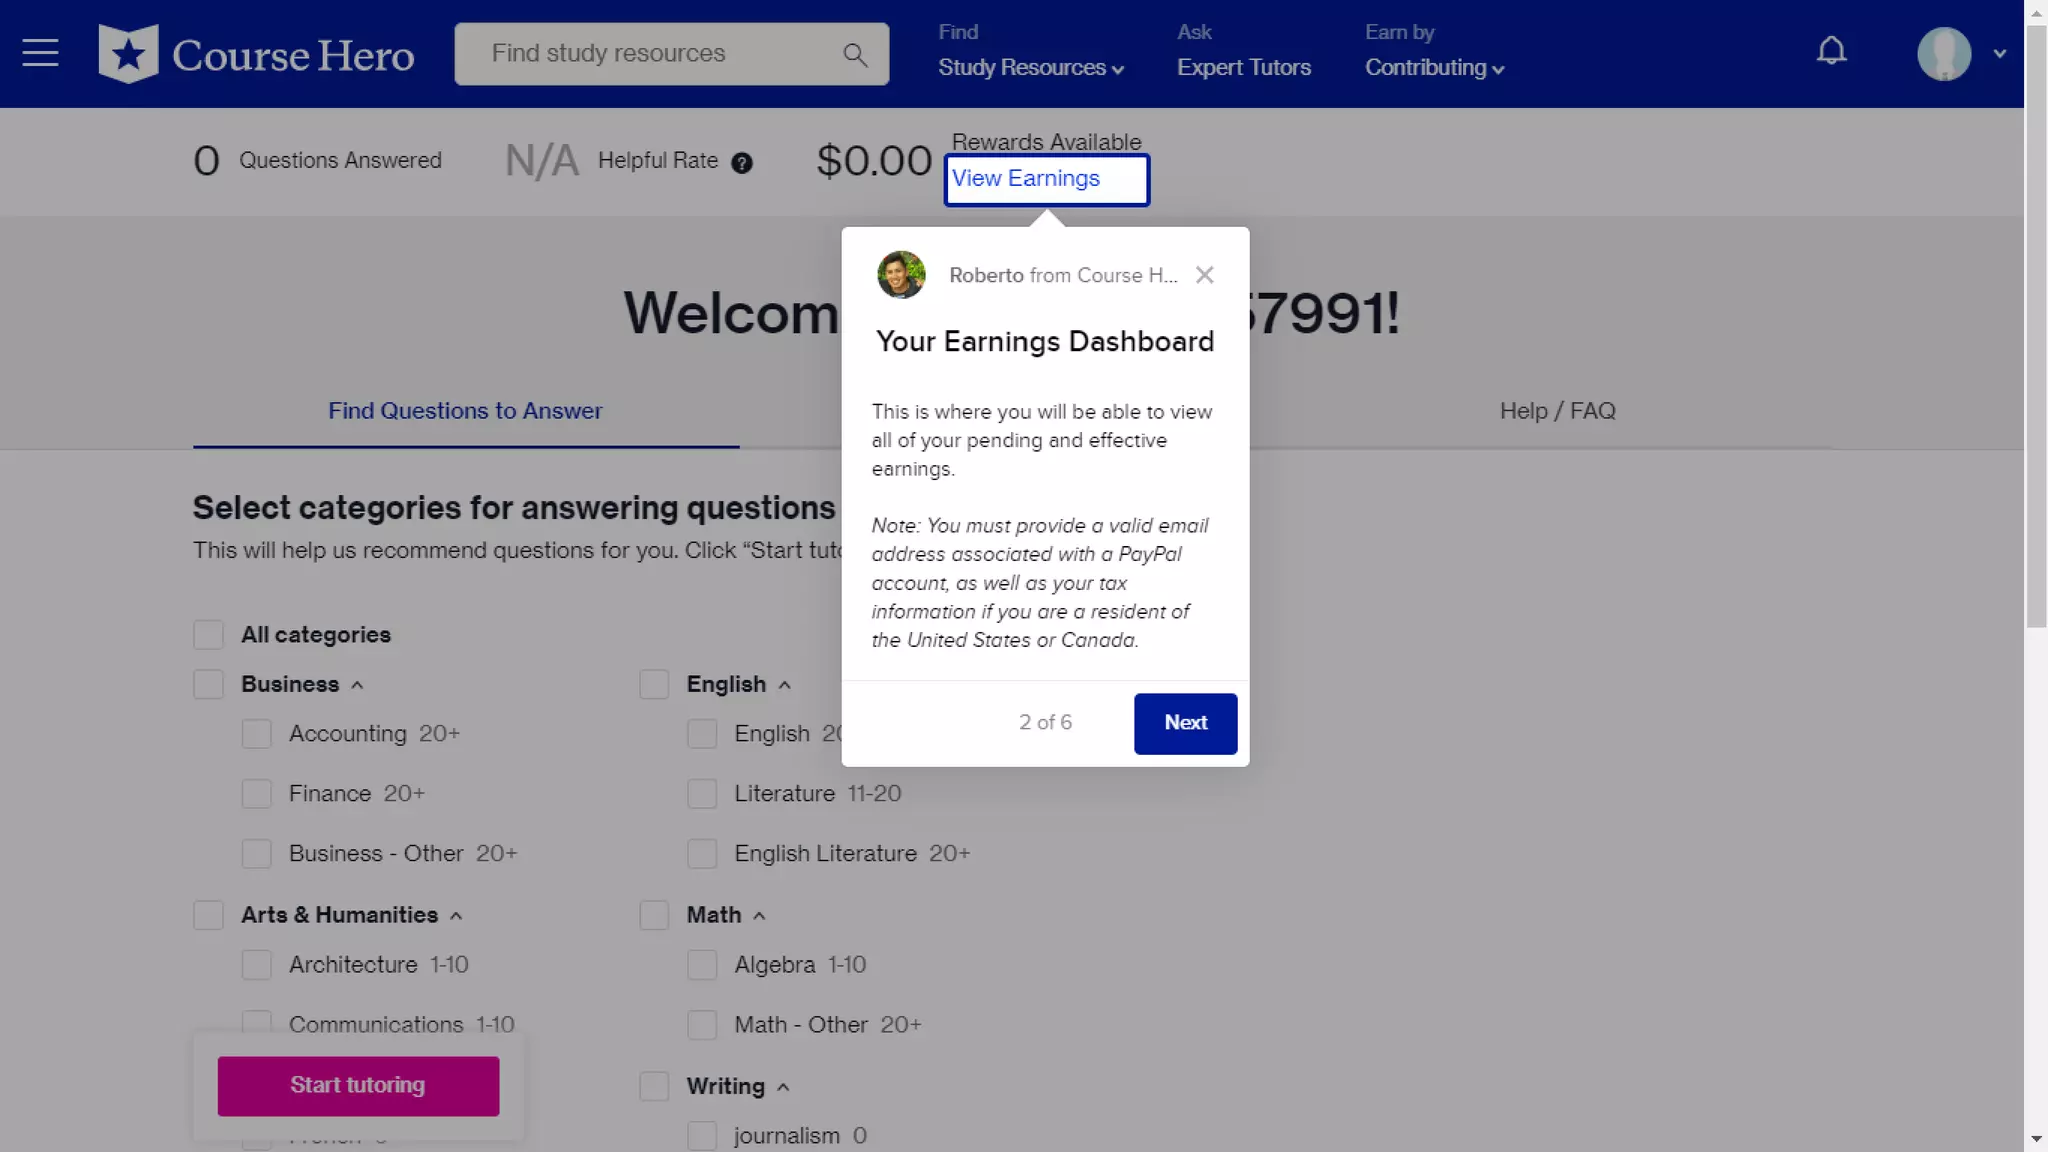Click the View Earnings link
Viewport: 2048px width, 1152px height.
pyautogui.click(x=1025, y=179)
